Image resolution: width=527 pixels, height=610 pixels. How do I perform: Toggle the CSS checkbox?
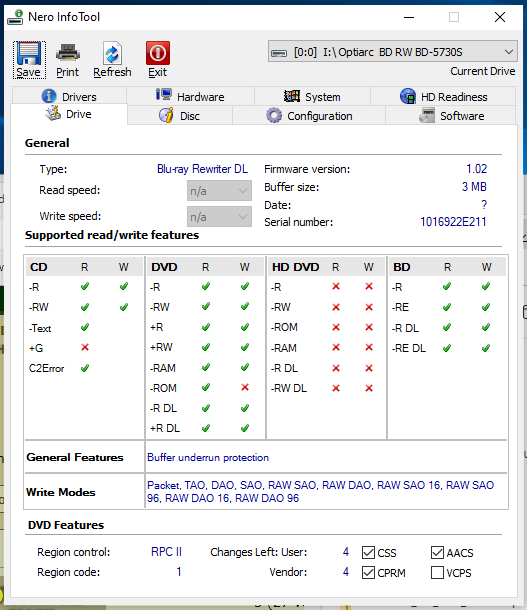tap(368, 552)
